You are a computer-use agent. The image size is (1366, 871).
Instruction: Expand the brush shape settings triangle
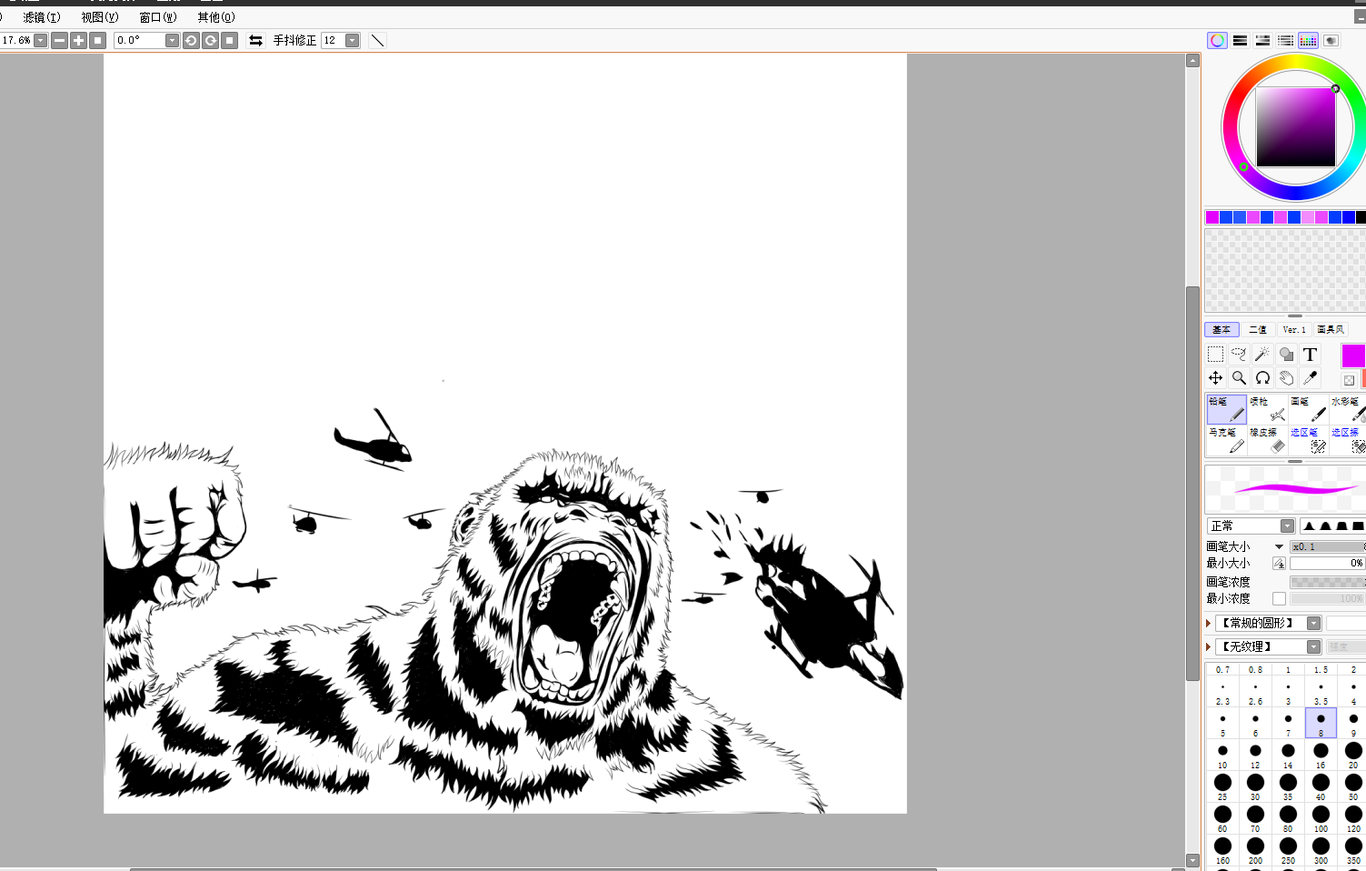1209,623
